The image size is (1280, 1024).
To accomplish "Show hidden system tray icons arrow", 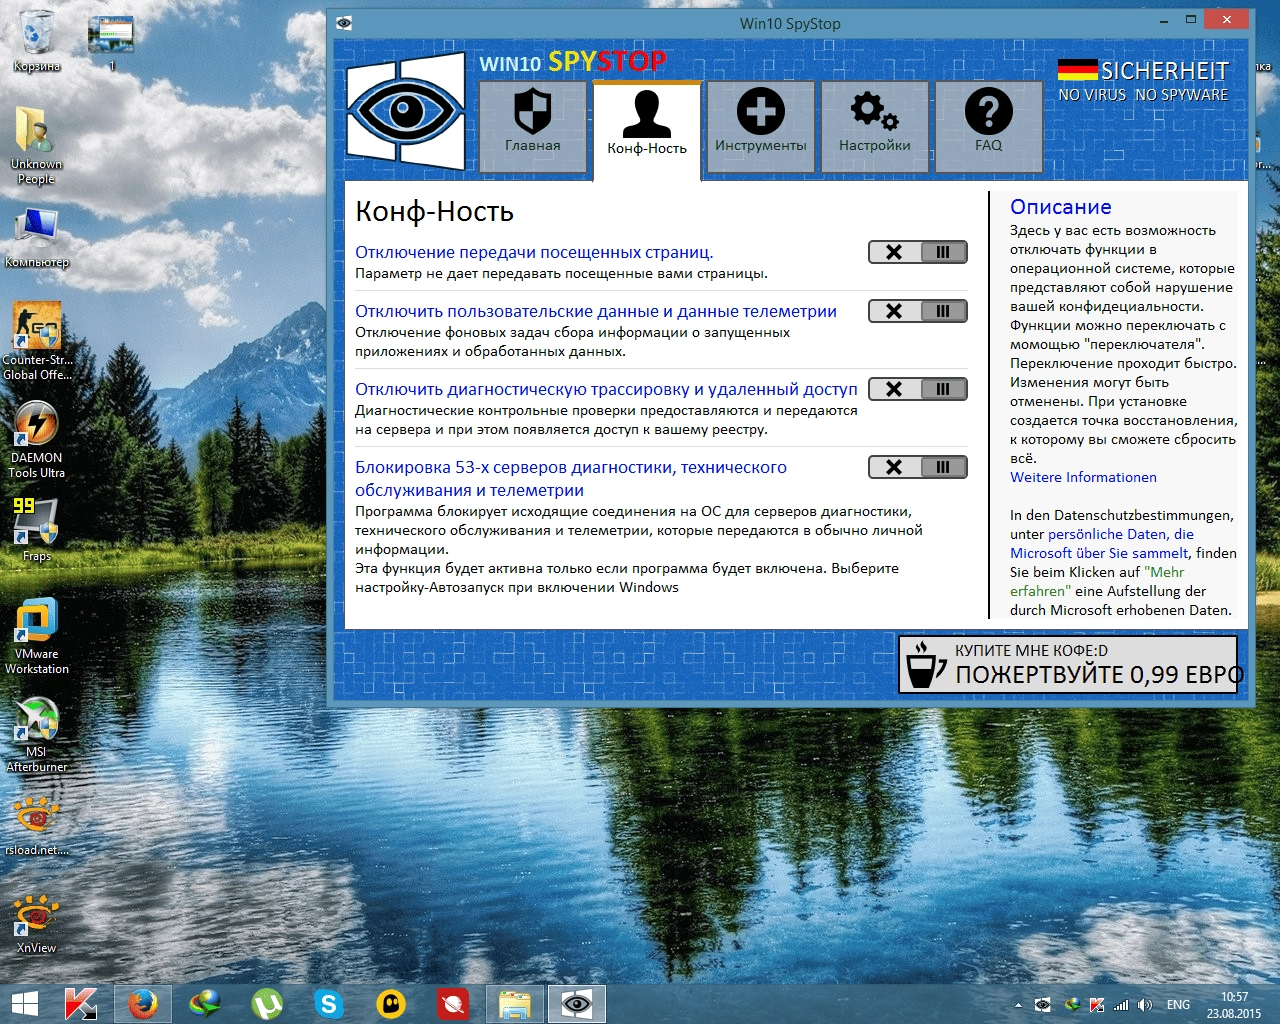I will click(1018, 1005).
